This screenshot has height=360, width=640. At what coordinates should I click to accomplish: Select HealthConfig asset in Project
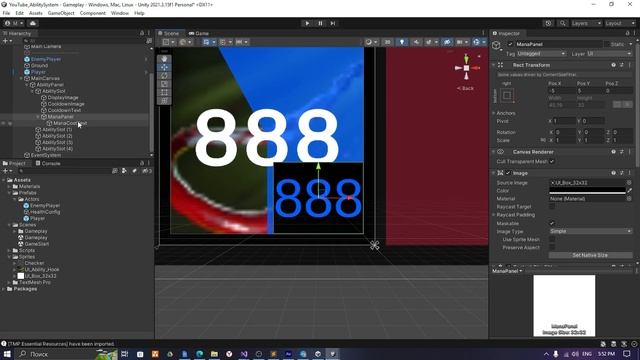pos(45,212)
